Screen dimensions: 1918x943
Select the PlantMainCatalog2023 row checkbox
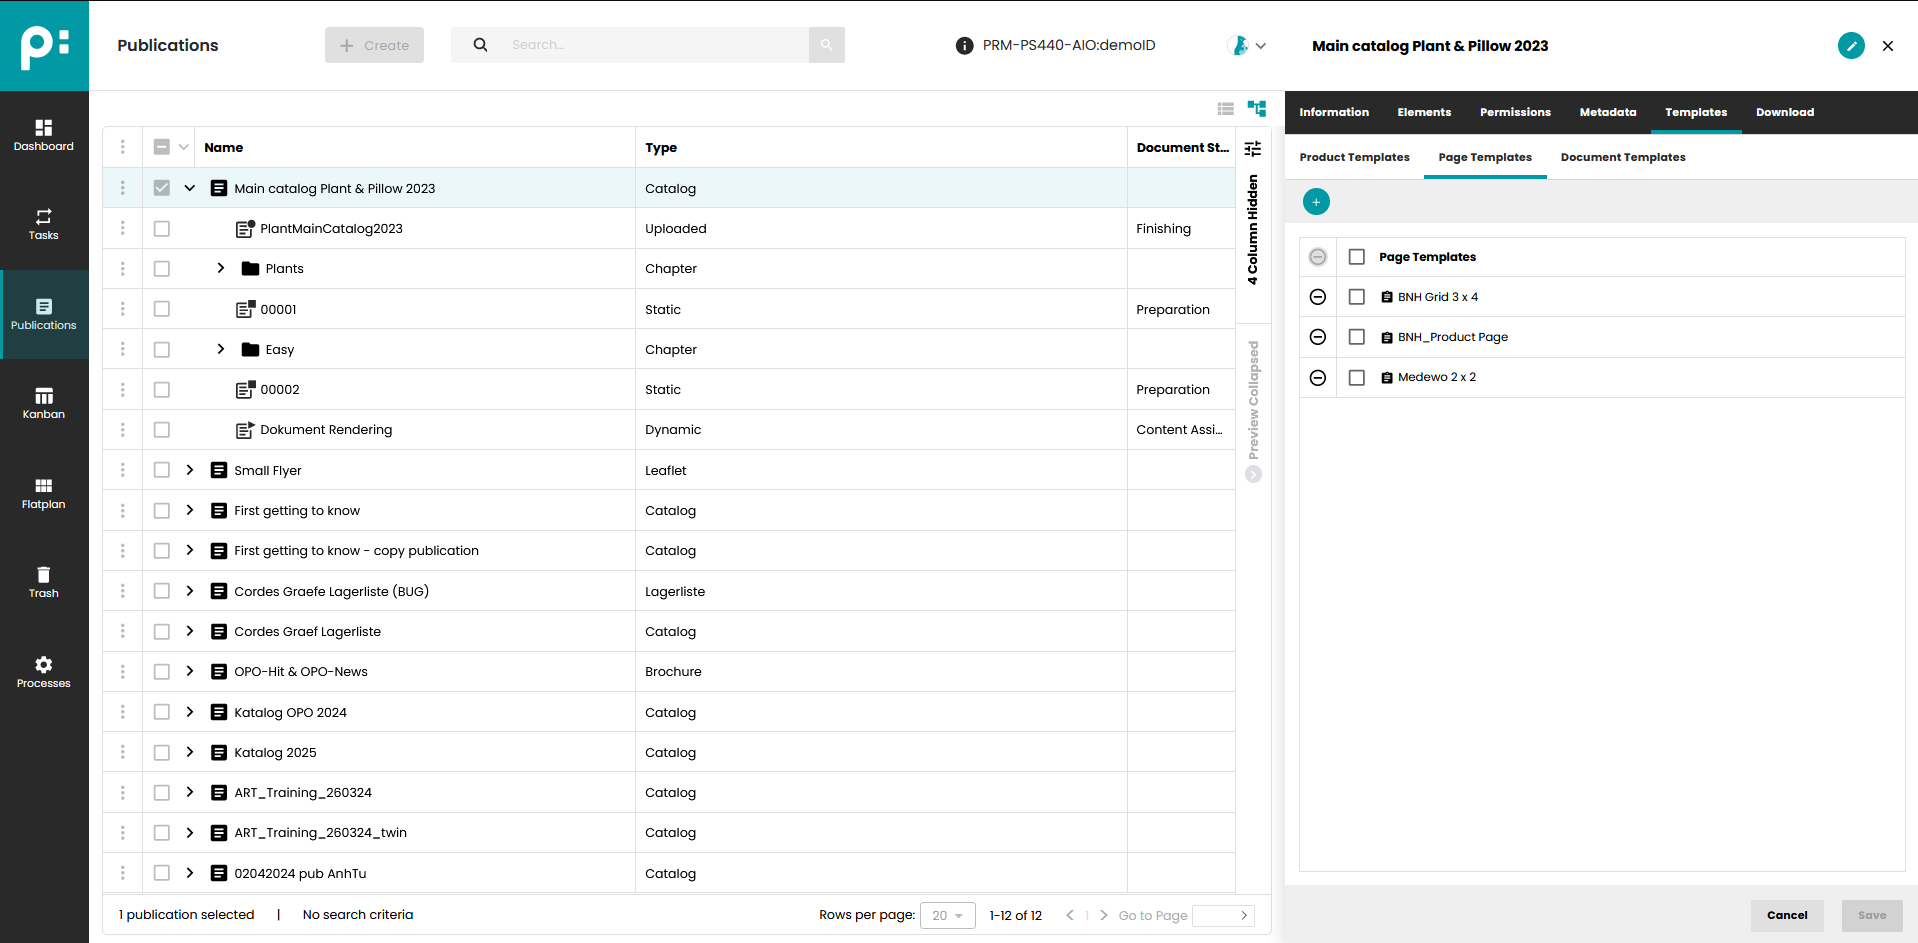161,228
